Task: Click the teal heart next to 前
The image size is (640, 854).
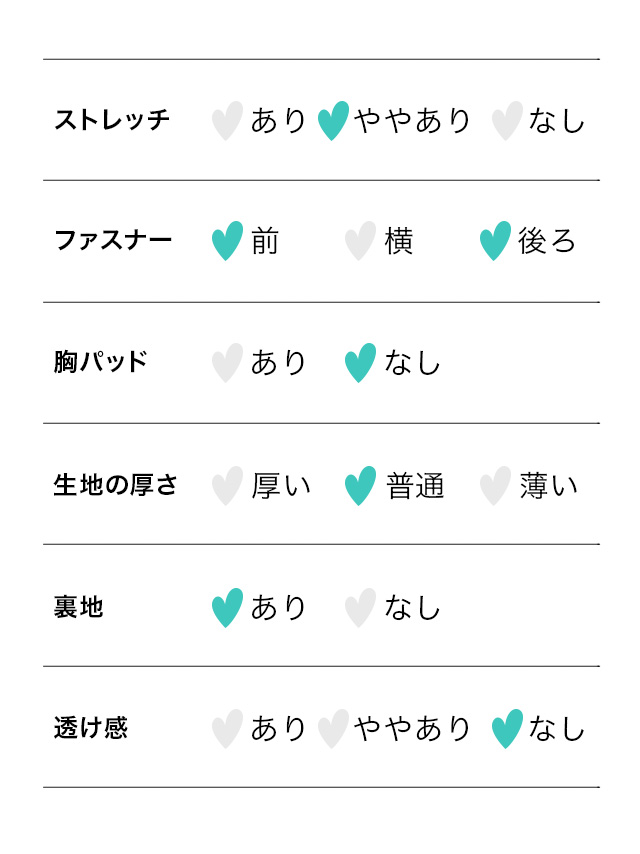Action: point(227,241)
